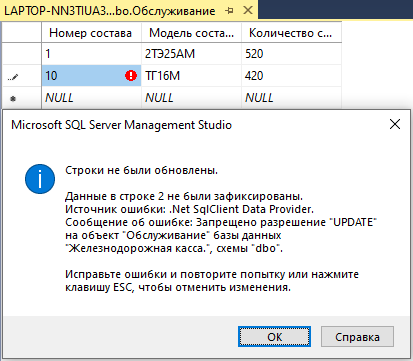The image size is (413, 361).
Task: Select the Модель состава column header
Action: (x=191, y=33)
